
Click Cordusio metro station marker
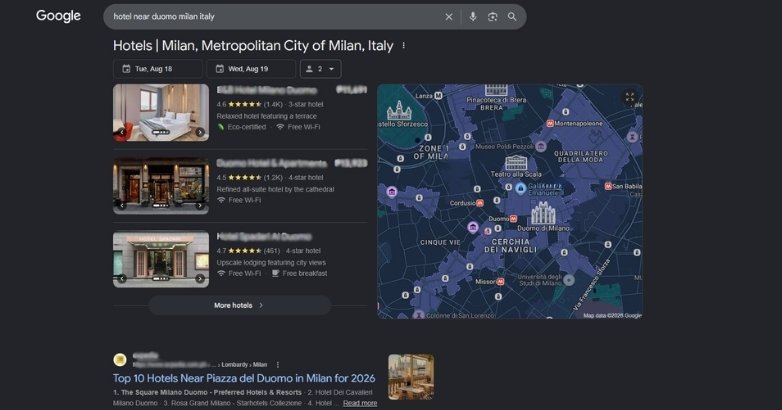point(480,203)
